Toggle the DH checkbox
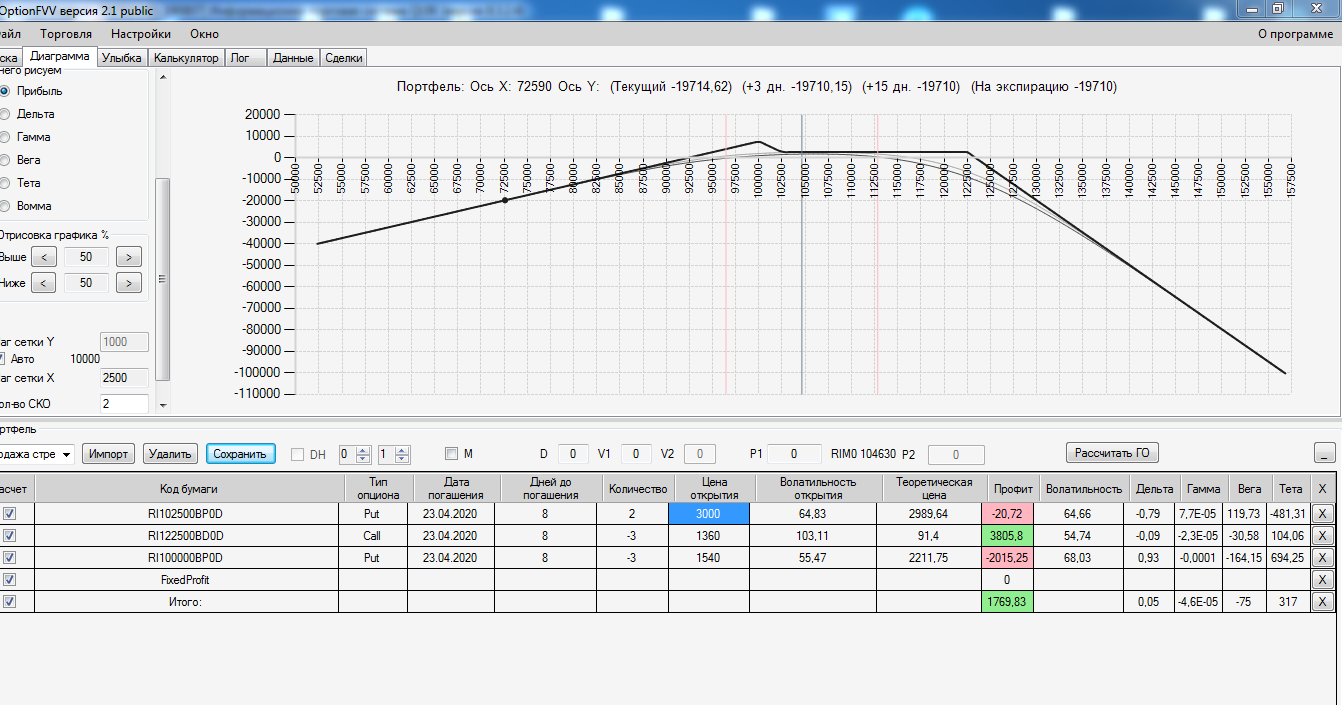The height and width of the screenshot is (705, 1342). pos(297,454)
